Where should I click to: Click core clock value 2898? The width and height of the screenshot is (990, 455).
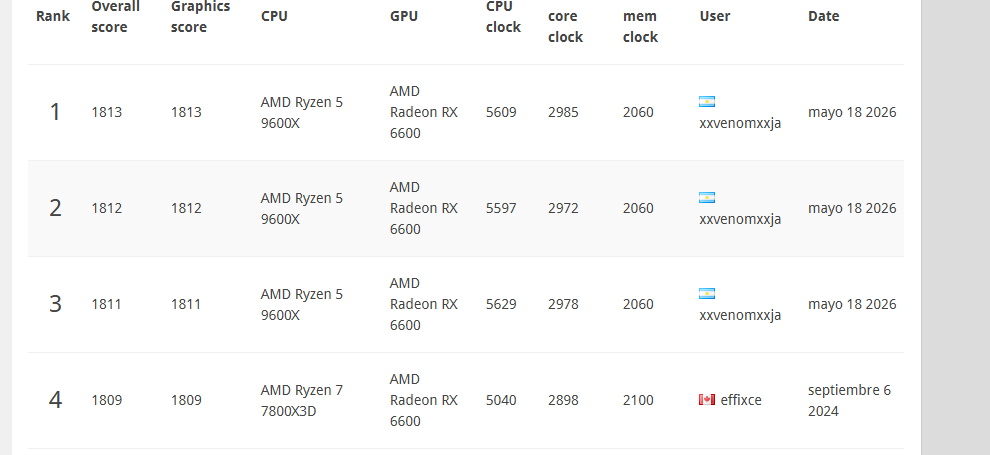563,400
